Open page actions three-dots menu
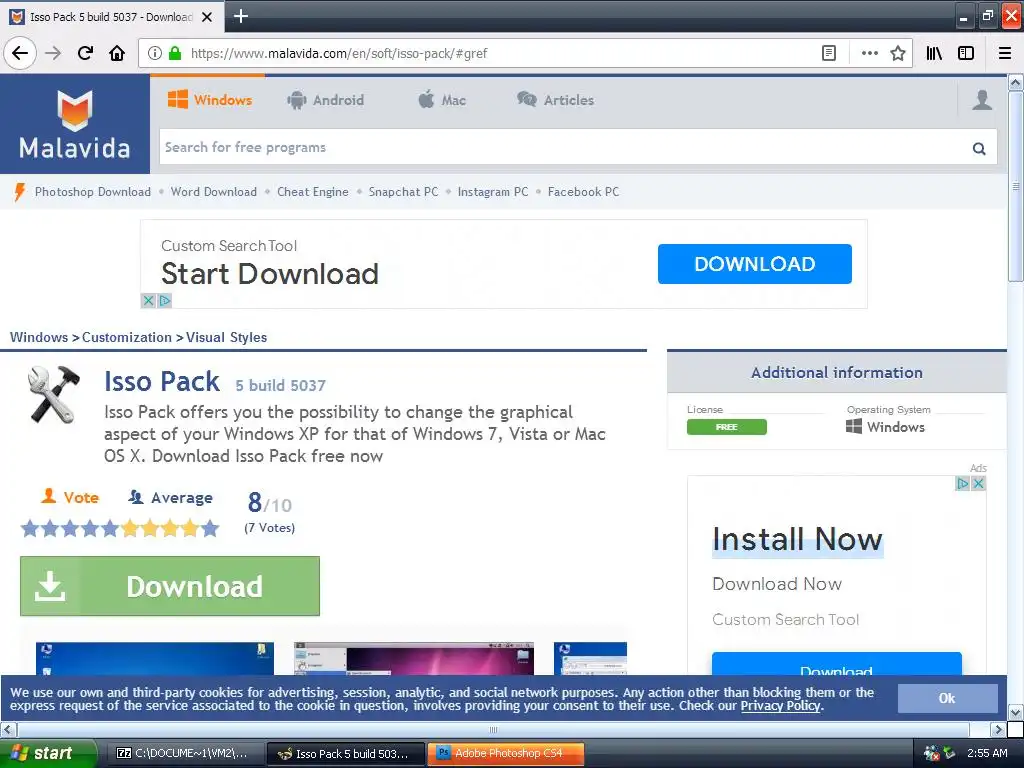 pos(869,53)
